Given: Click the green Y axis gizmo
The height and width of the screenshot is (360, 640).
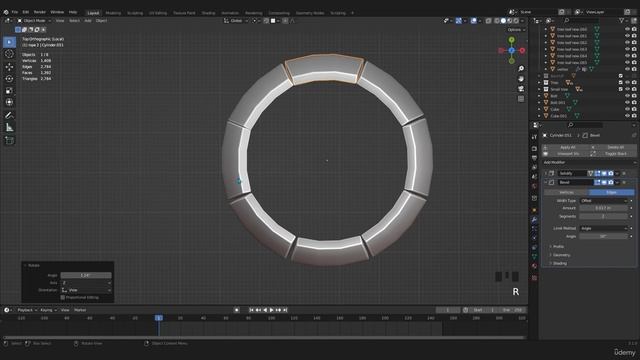Looking at the screenshot, I should (x=511, y=40).
